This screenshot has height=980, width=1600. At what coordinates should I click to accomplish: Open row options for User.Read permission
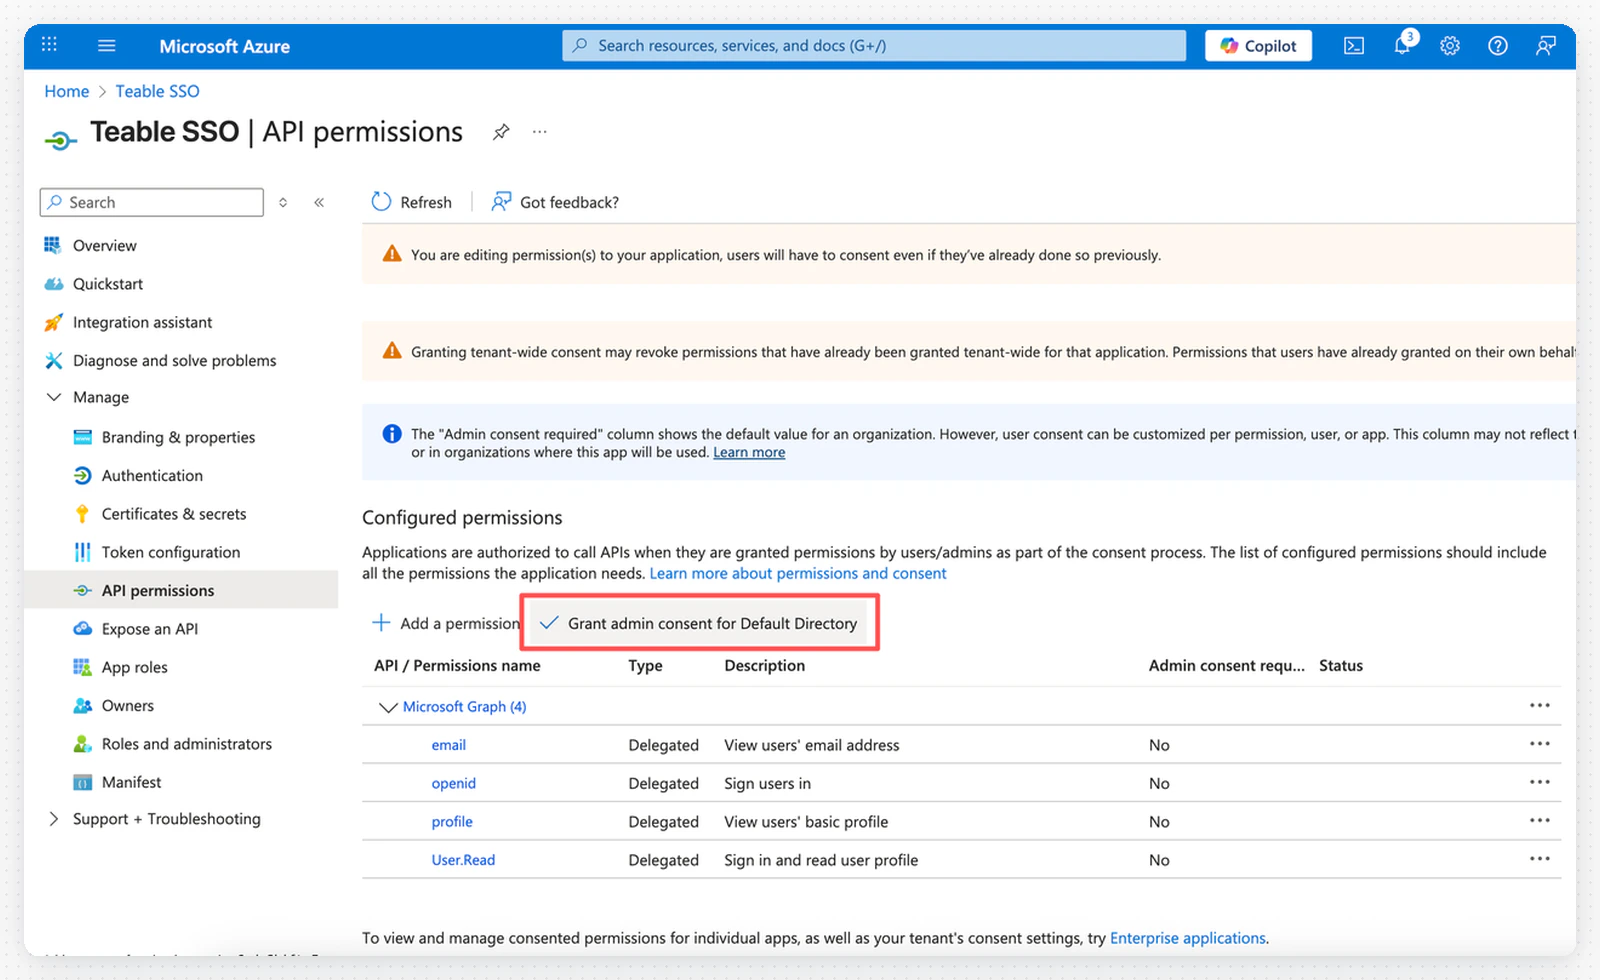click(1540, 859)
